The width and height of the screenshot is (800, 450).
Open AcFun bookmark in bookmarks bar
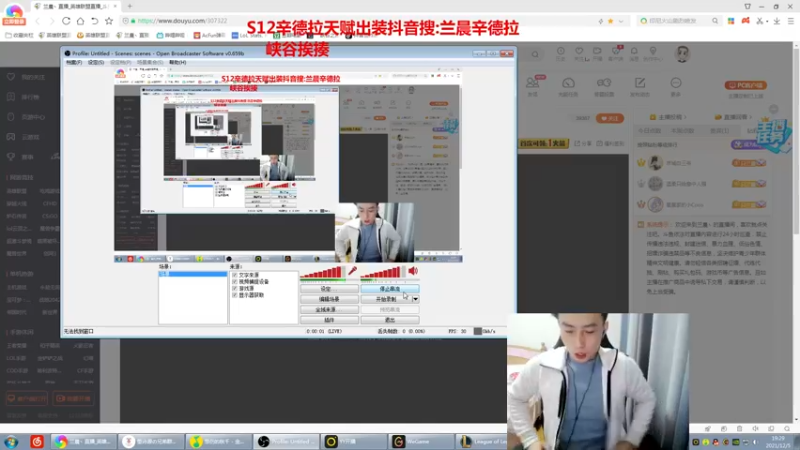pyautogui.click(x=209, y=35)
